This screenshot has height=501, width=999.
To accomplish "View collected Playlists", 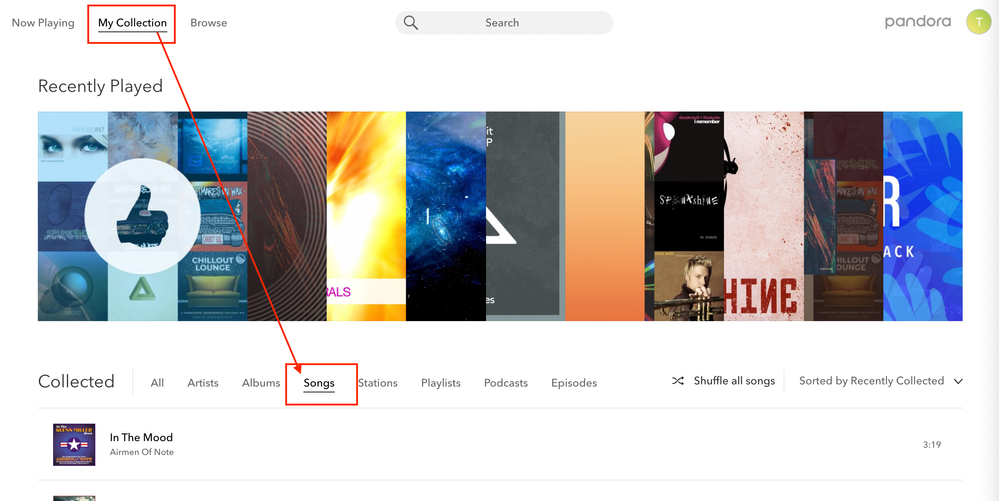I will pyautogui.click(x=440, y=383).
